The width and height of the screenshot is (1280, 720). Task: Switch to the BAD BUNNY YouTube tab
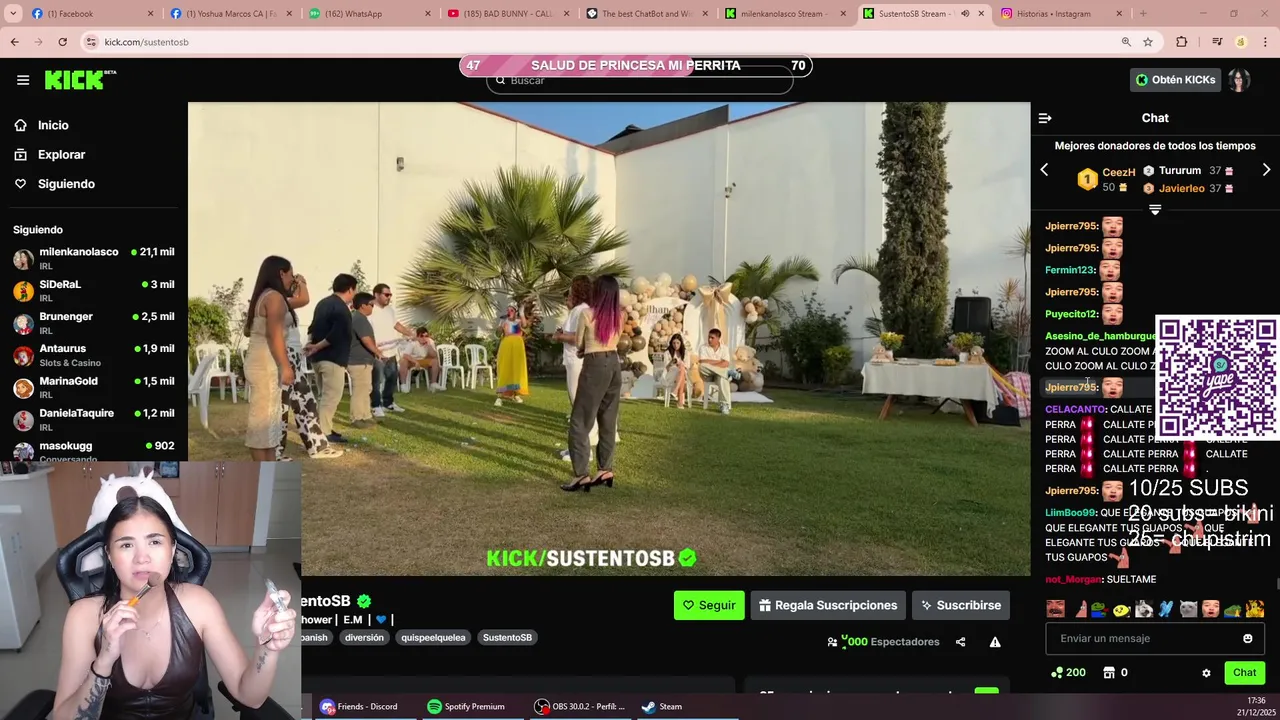pyautogui.click(x=508, y=14)
